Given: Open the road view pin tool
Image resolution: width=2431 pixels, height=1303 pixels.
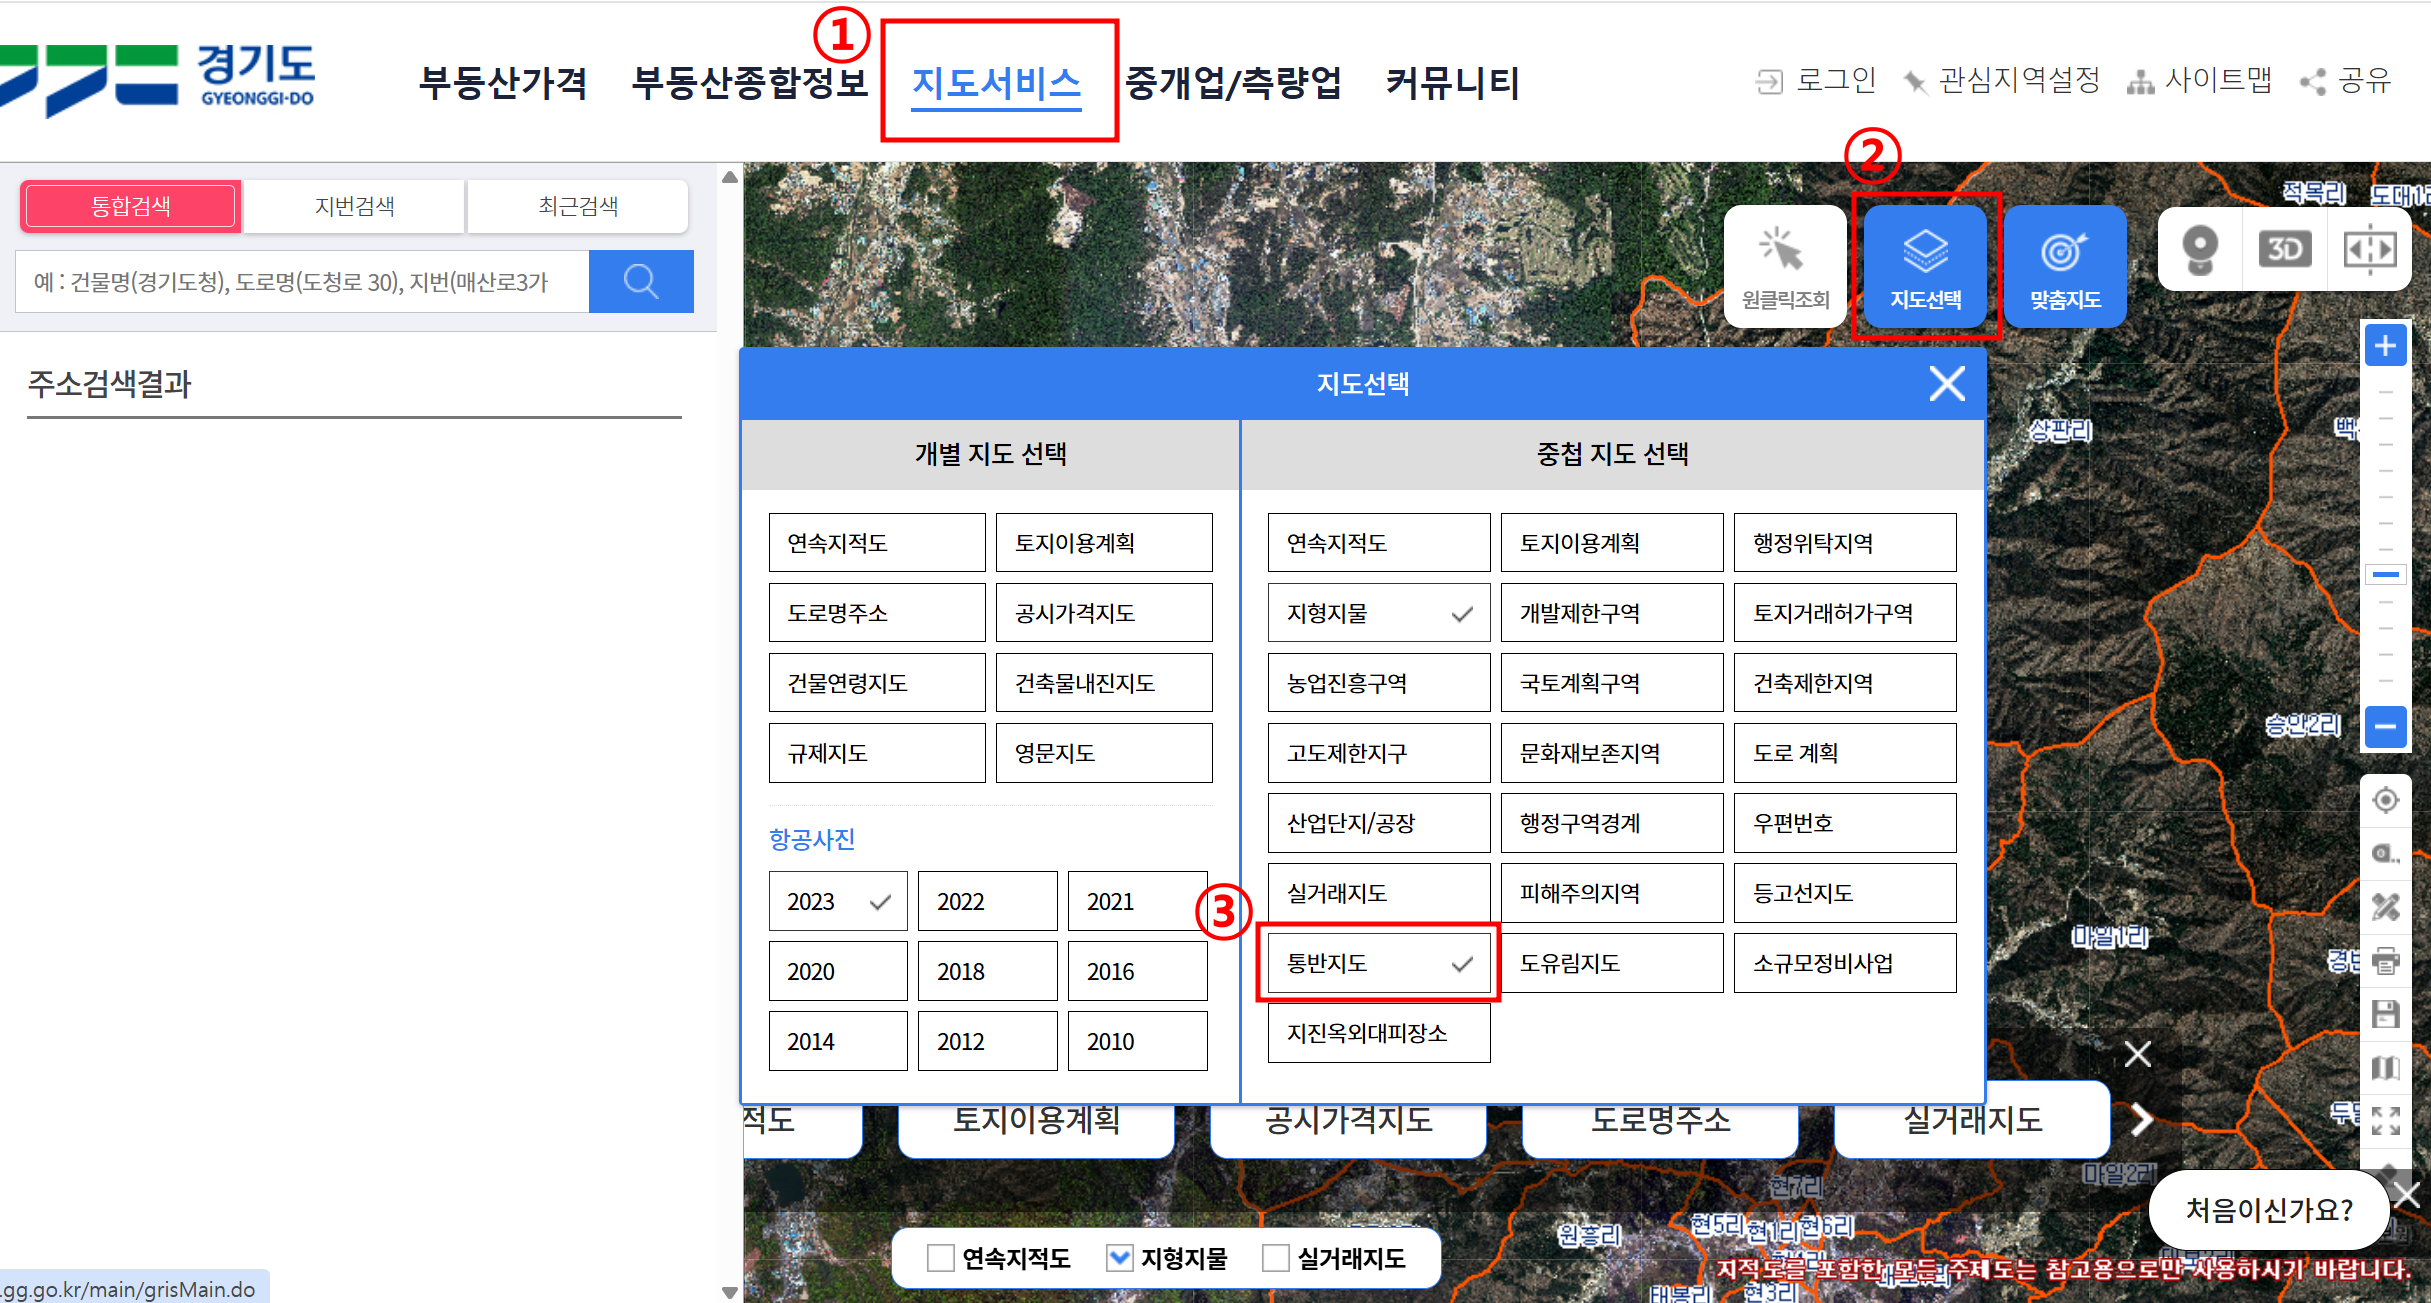Looking at the screenshot, I should point(2199,249).
